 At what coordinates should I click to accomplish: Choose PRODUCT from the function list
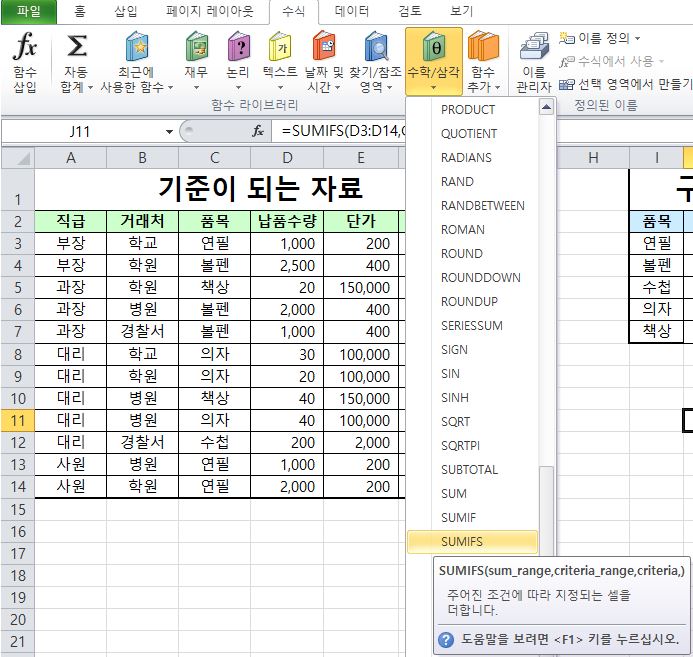coord(472,110)
